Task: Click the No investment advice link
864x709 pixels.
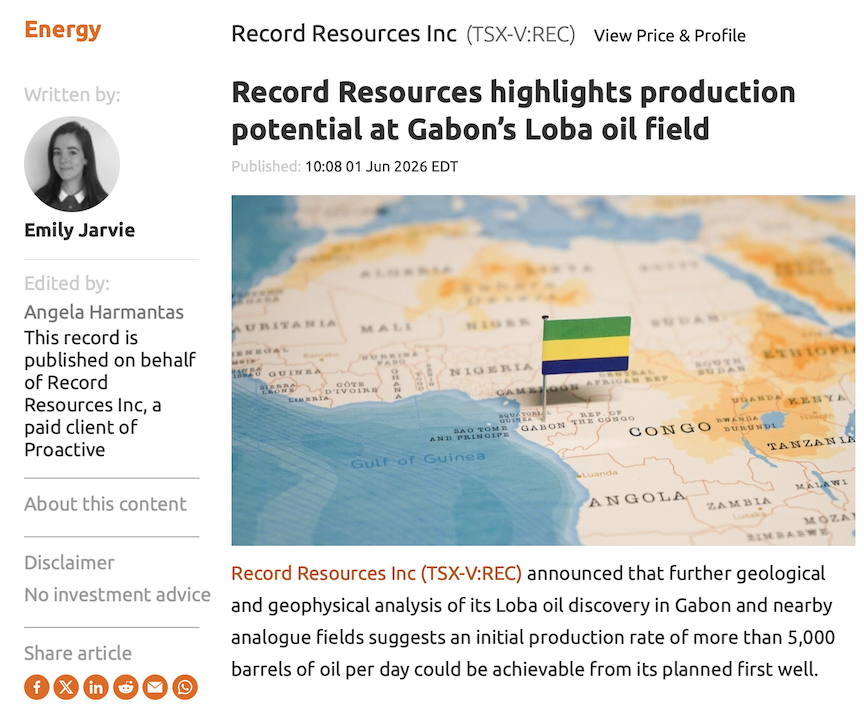Action: tap(117, 595)
